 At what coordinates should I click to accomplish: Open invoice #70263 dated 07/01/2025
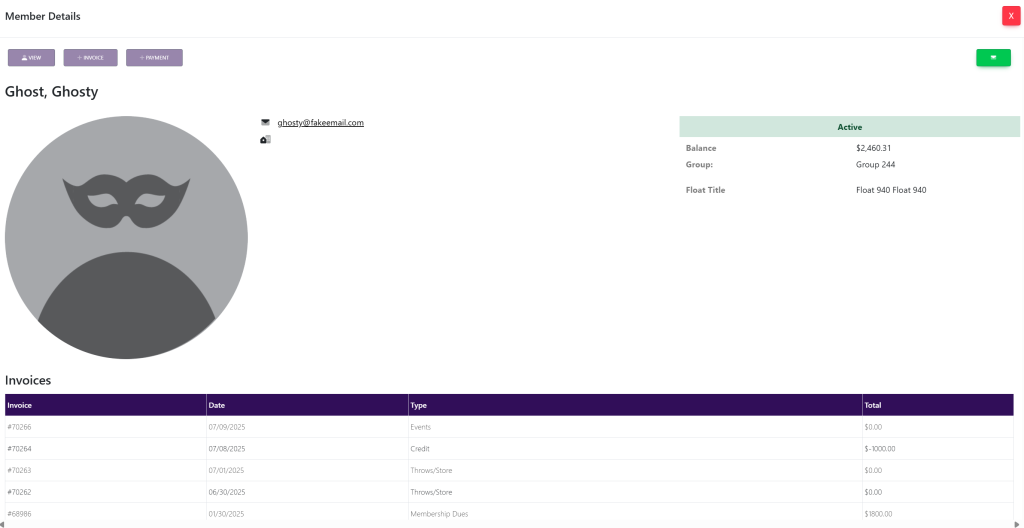coord(20,470)
